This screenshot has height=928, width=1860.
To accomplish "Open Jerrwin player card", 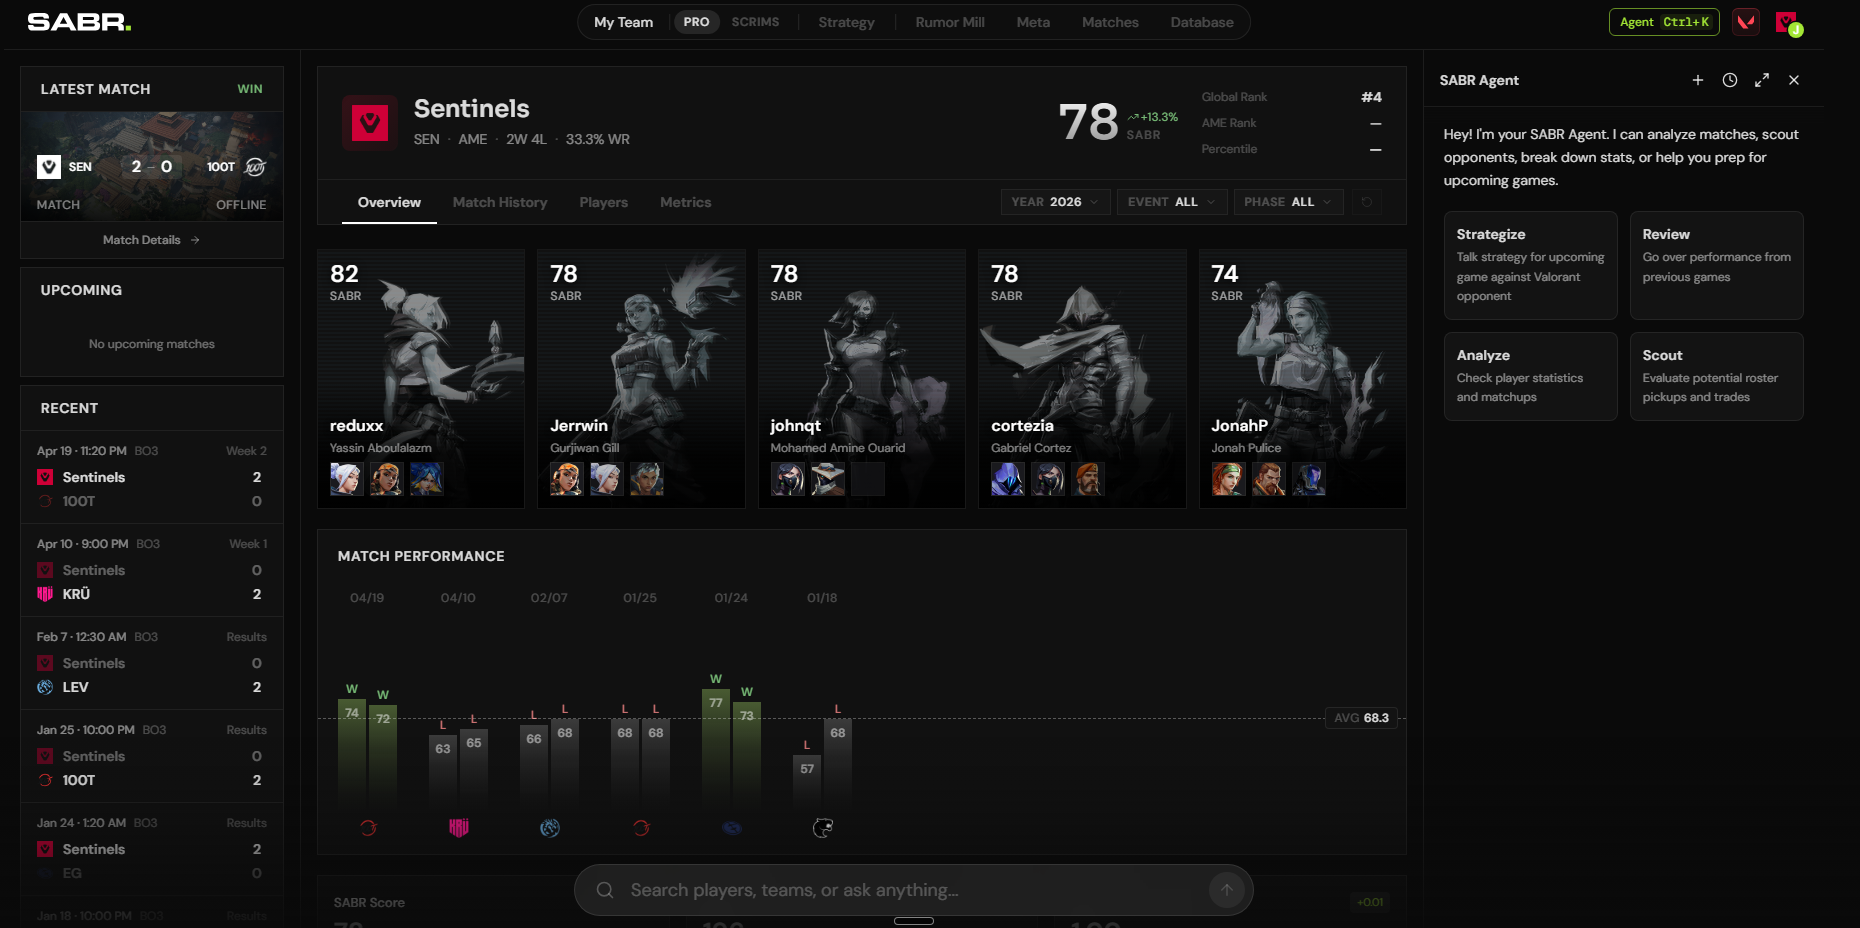I will 641,379.
